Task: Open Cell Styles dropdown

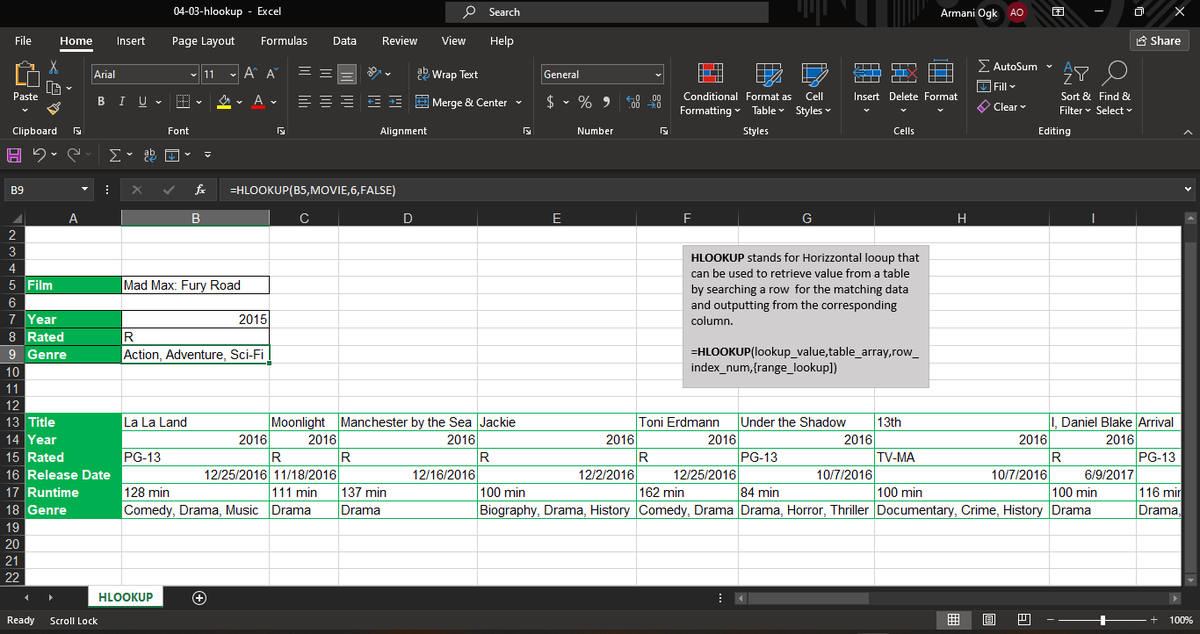Action: (x=814, y=88)
